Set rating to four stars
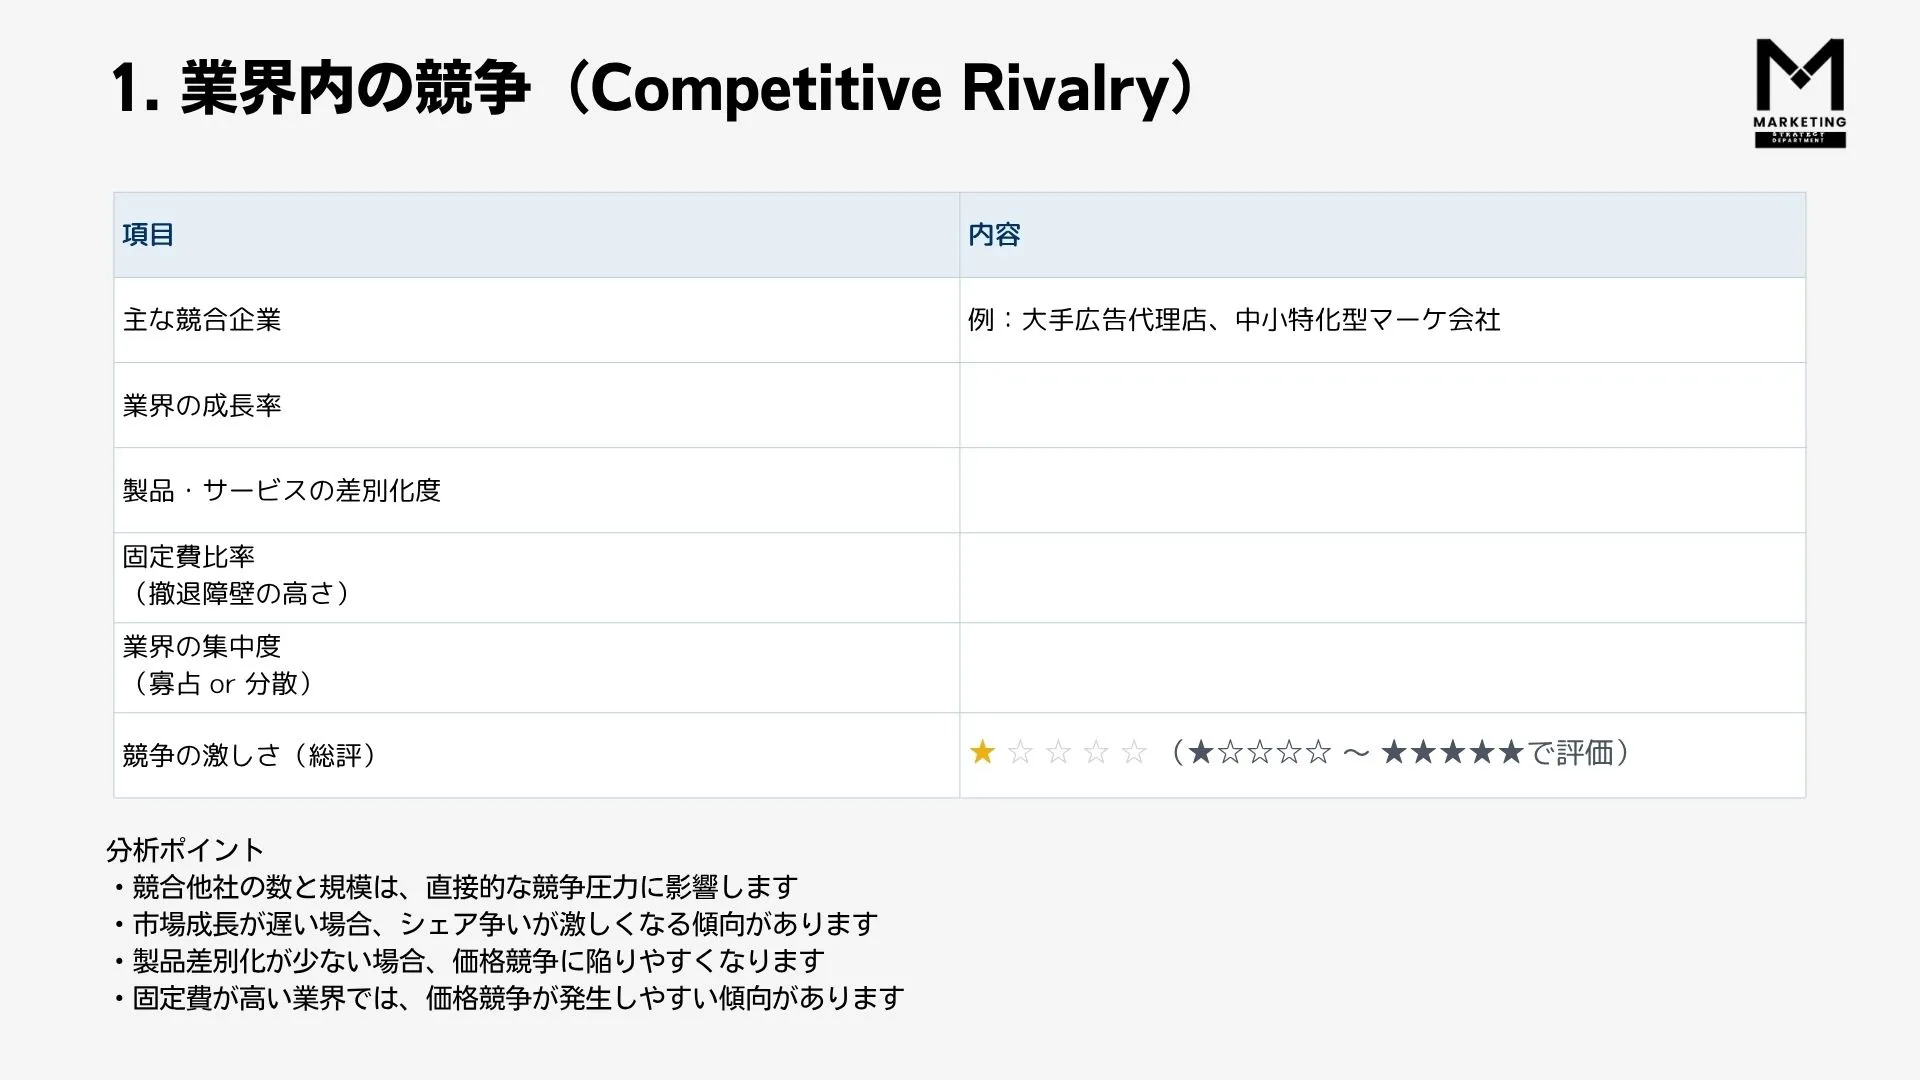Viewport: 1920px width, 1080px height. click(x=1096, y=752)
